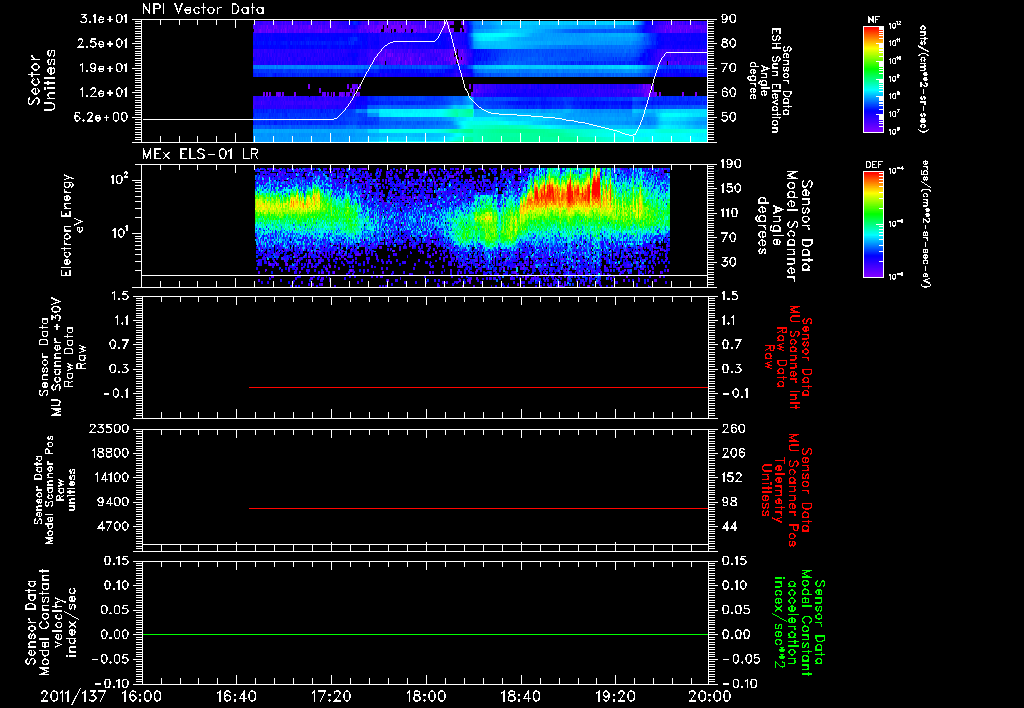The height and width of the screenshot is (708, 1024).
Task: Click the 18:40 time axis label
Action: click(520, 696)
